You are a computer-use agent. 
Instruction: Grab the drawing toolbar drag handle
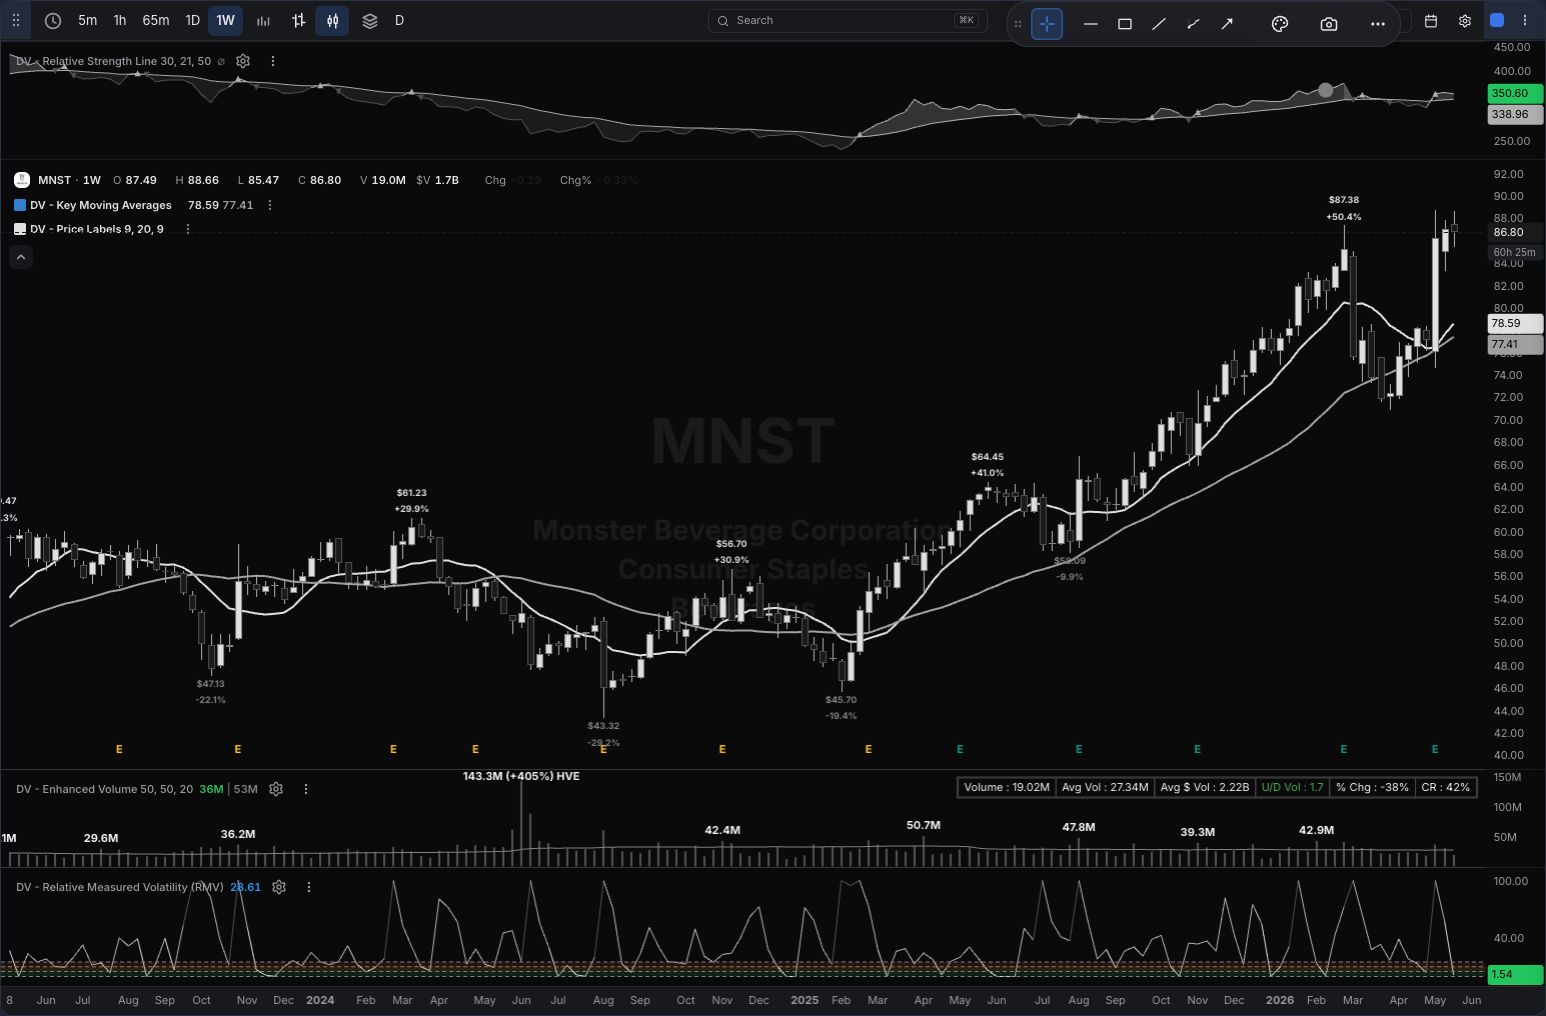tap(1018, 23)
